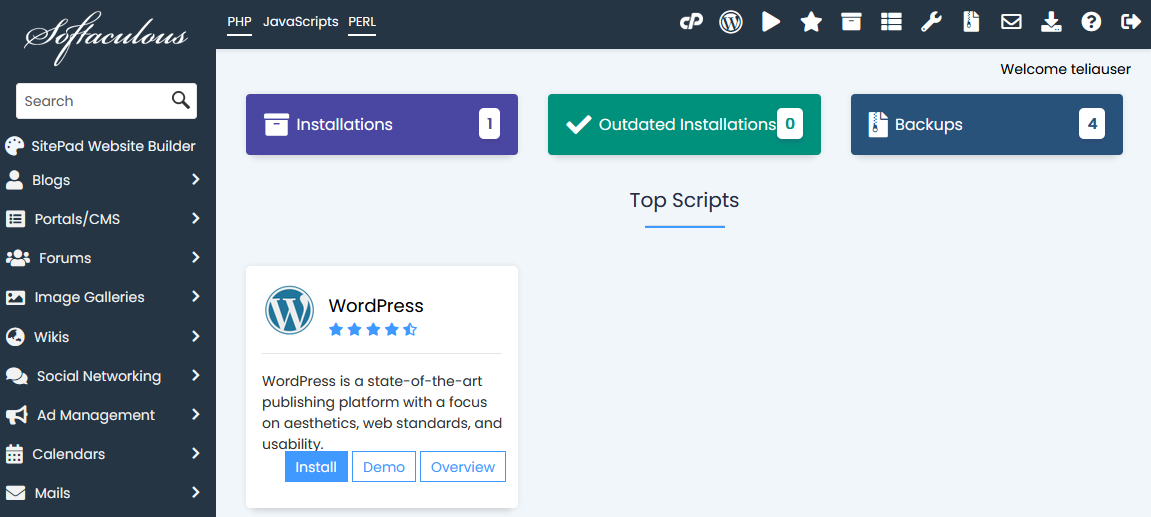This screenshot has width=1151, height=517.
Task: Open the Outdated Installations panel
Action: 684,124
